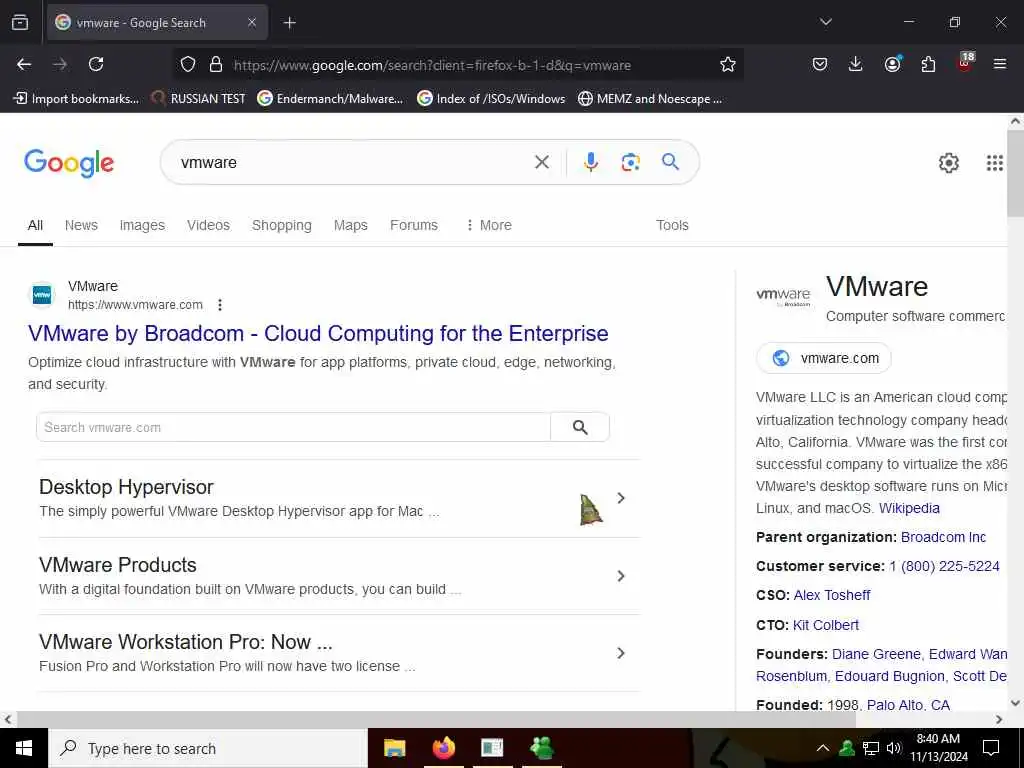
Task: Open Google quick settings gear
Action: tap(948, 163)
